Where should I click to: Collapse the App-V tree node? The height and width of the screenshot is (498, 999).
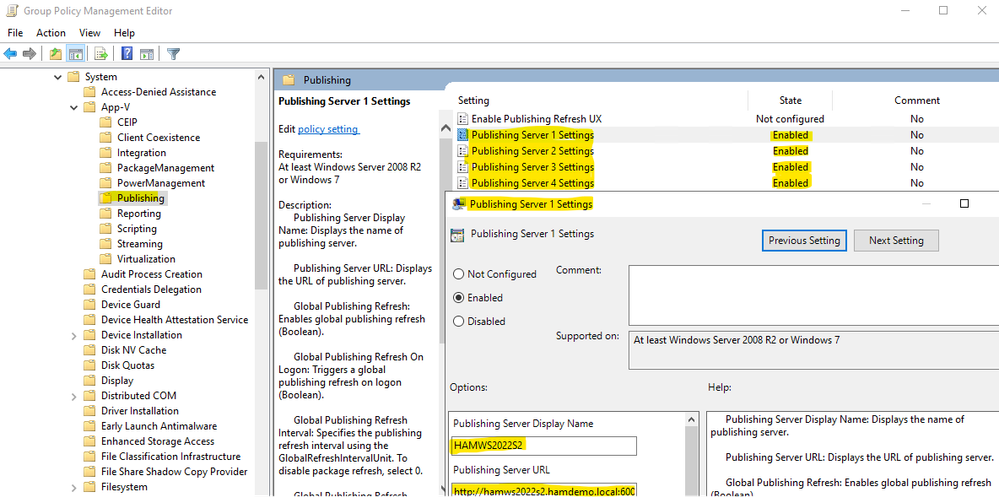74,107
